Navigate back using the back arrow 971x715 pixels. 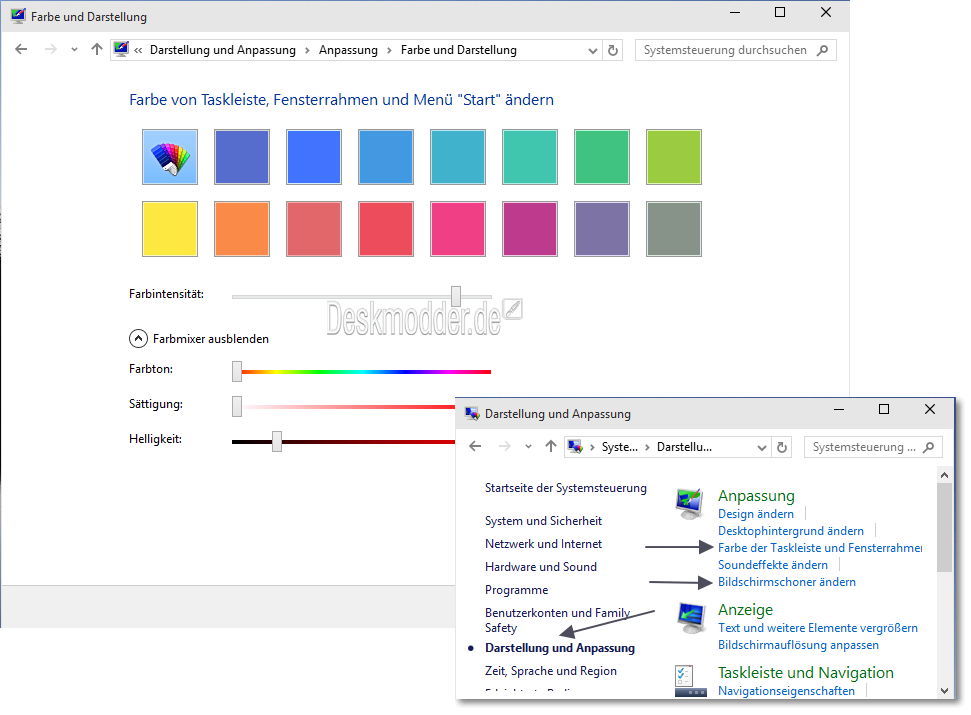20,50
